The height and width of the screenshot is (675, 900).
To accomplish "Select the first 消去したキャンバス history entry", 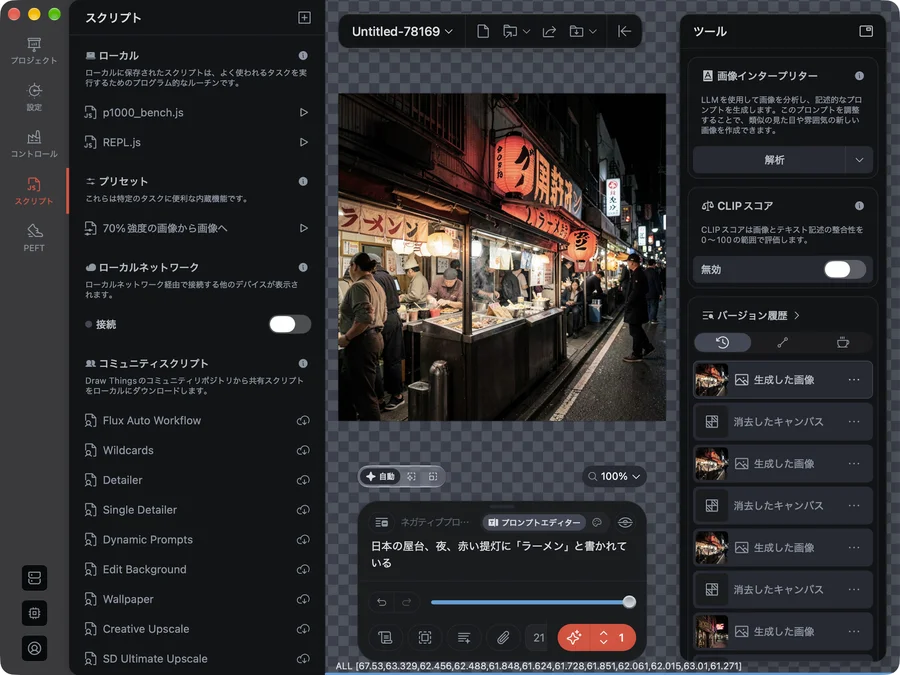I will click(x=783, y=422).
